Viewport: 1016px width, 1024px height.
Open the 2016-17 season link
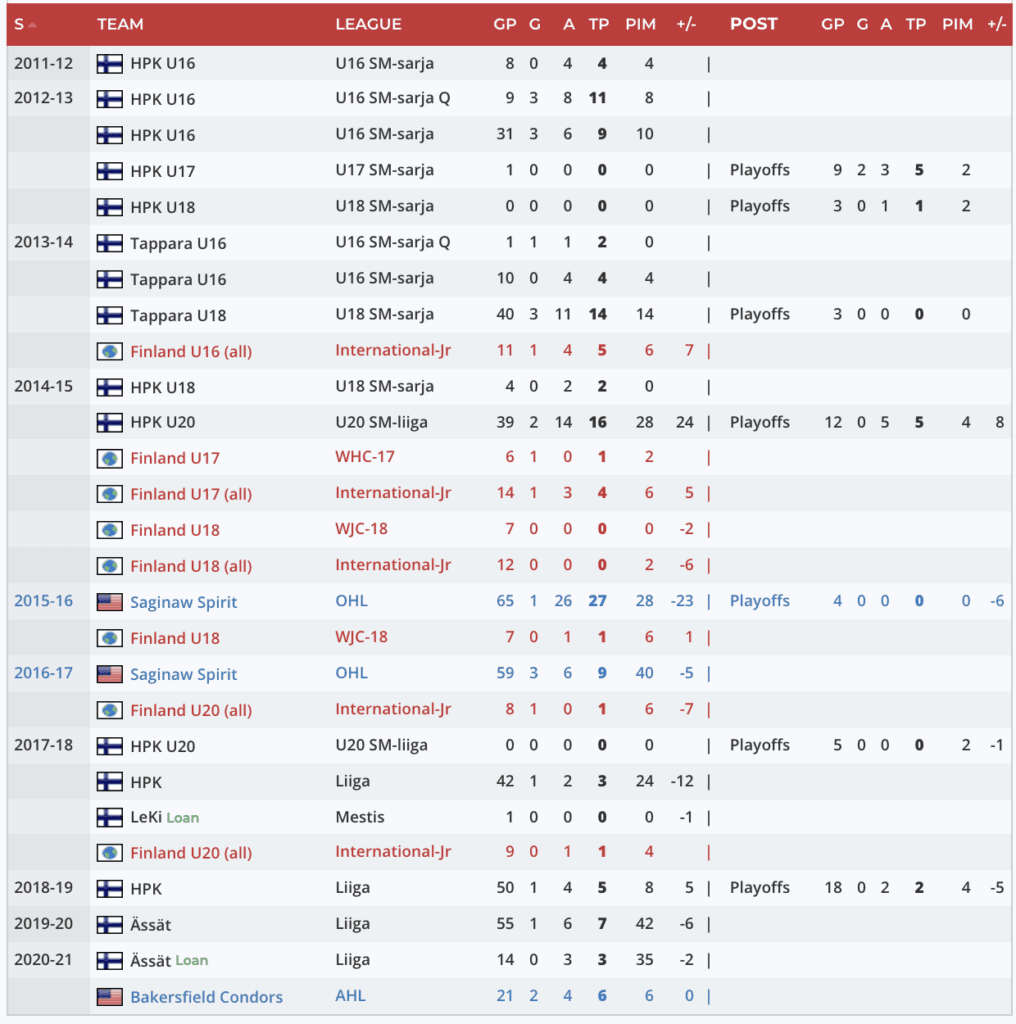pos(43,673)
